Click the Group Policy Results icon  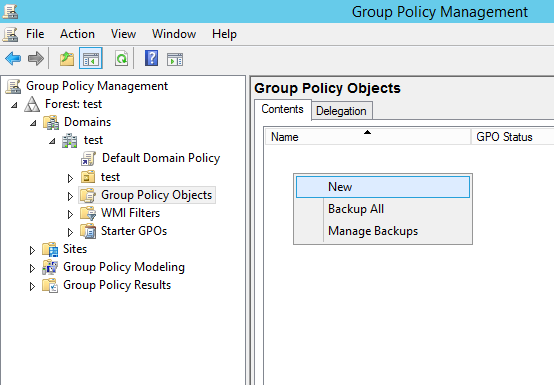click(50, 285)
